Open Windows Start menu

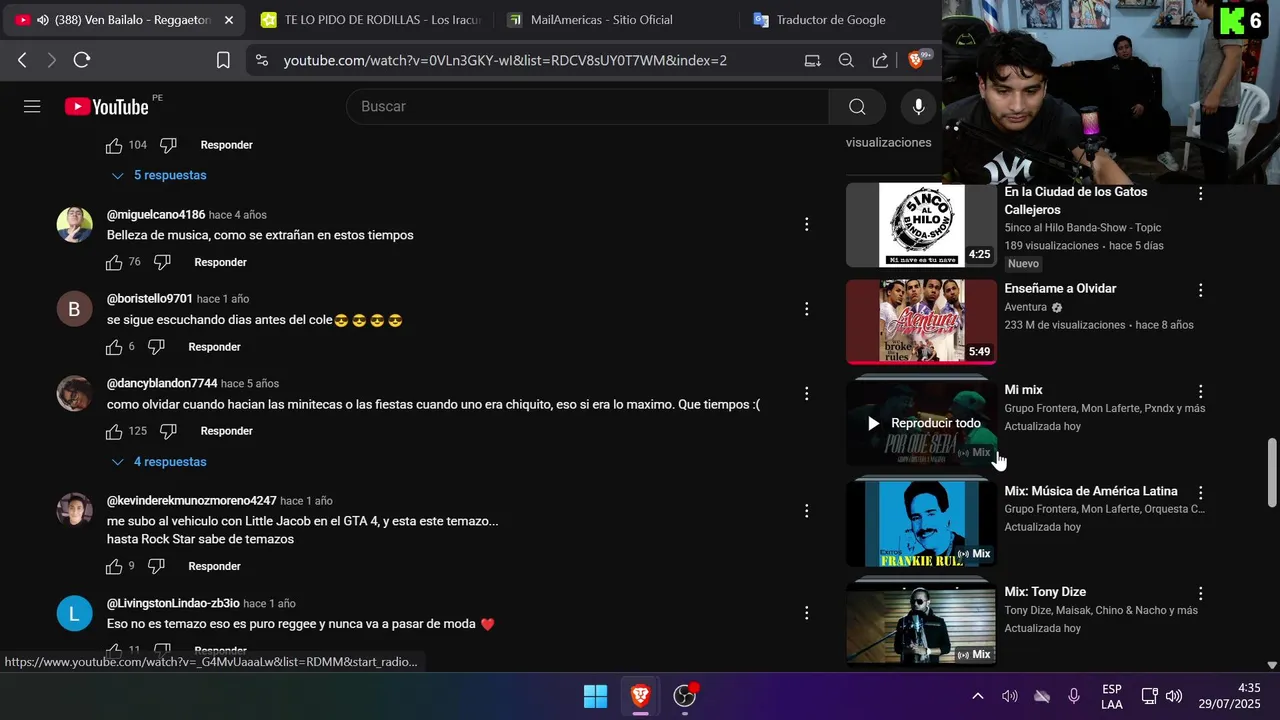(595, 696)
